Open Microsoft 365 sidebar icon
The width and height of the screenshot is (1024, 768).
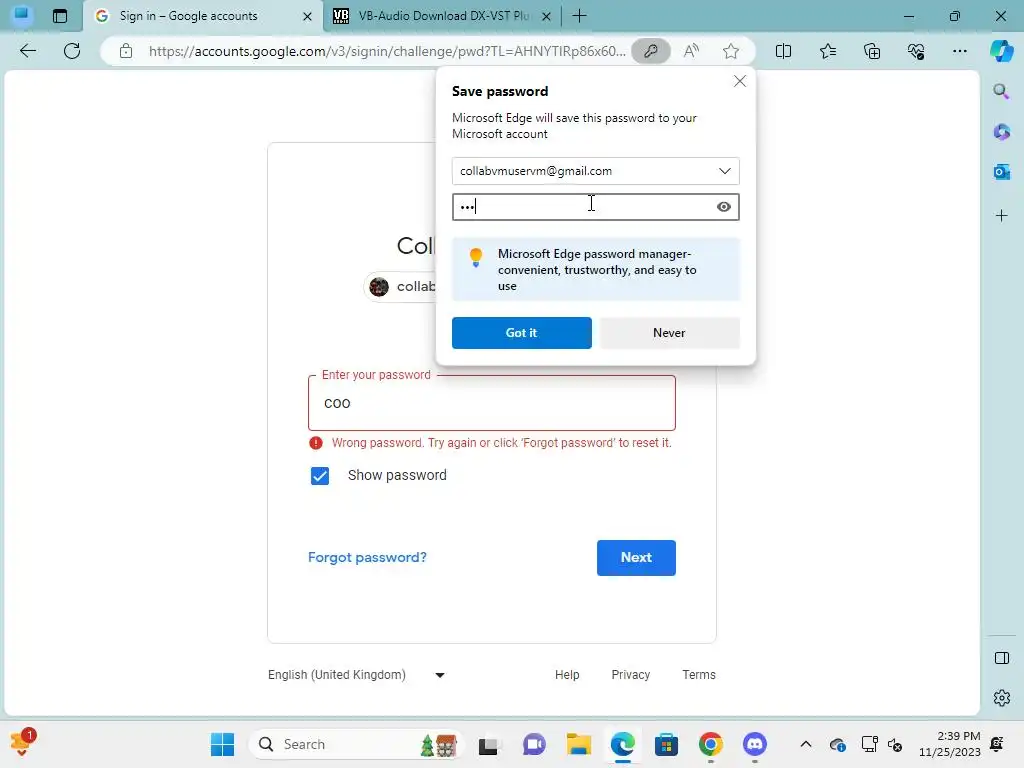[1001, 131]
